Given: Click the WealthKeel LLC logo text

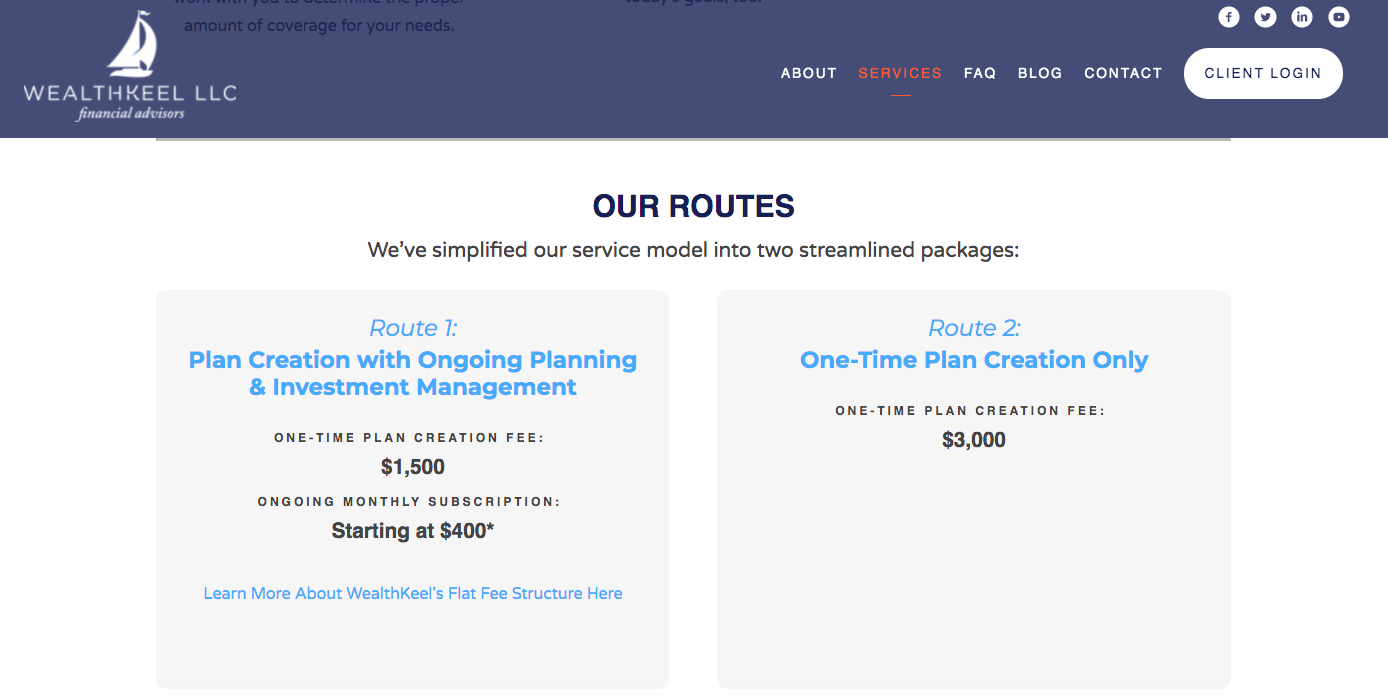Looking at the screenshot, I should (x=130, y=94).
